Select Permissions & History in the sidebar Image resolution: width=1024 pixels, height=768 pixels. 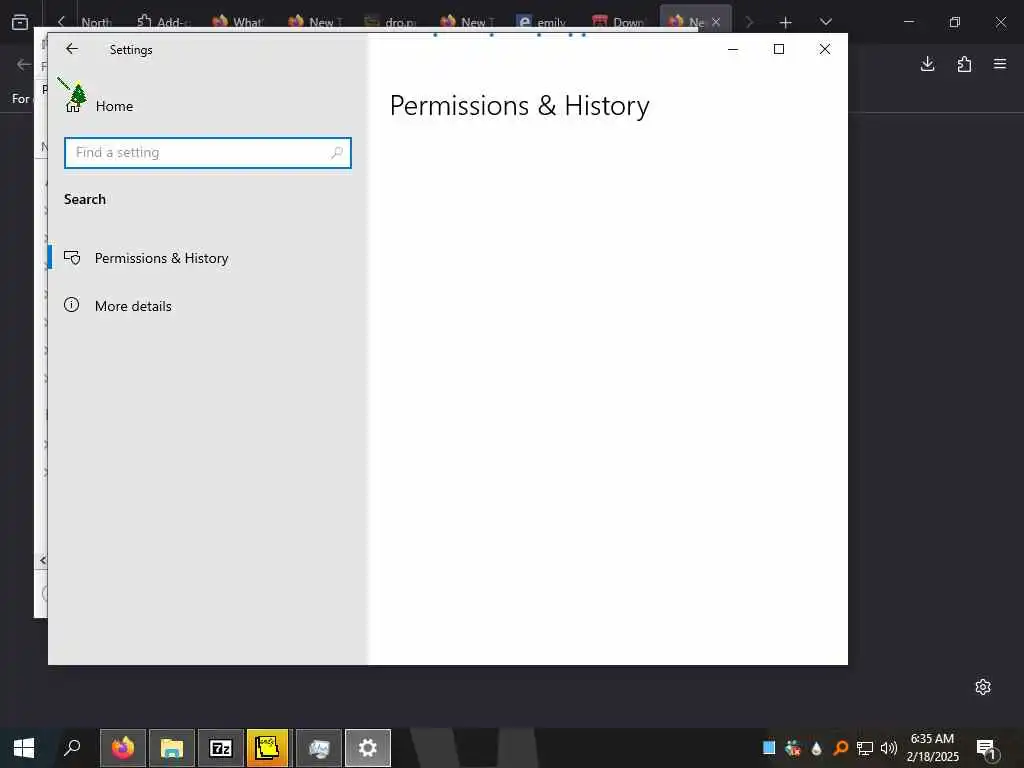coord(208,258)
